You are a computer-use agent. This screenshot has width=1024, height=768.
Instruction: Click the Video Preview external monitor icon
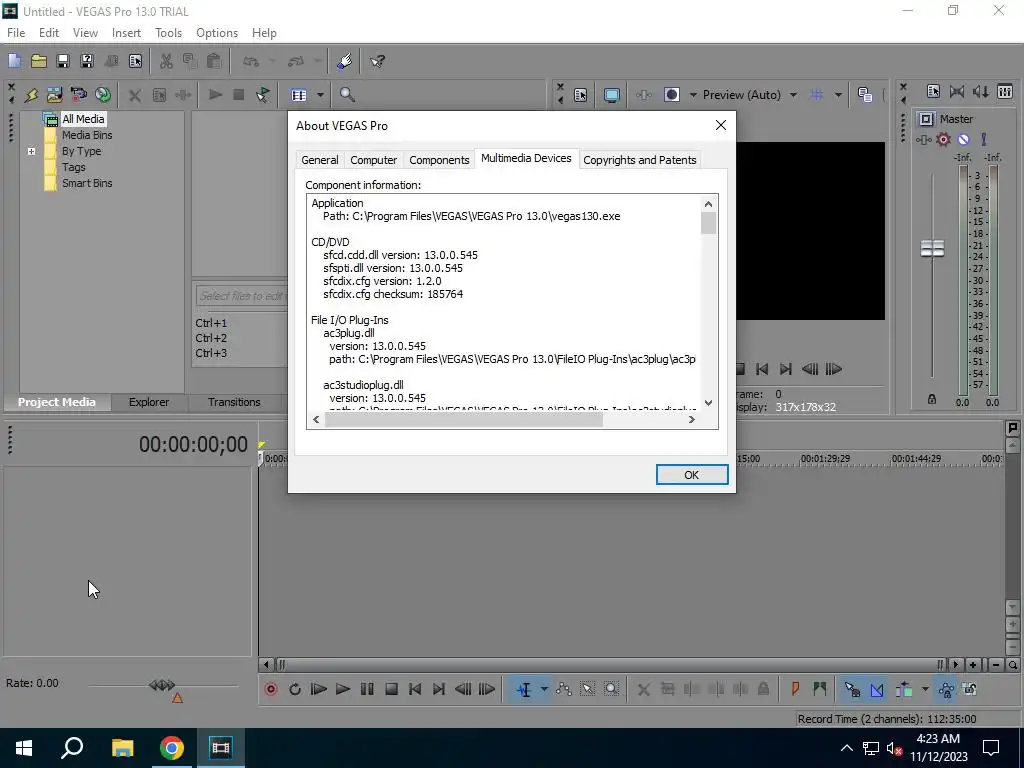[612, 95]
